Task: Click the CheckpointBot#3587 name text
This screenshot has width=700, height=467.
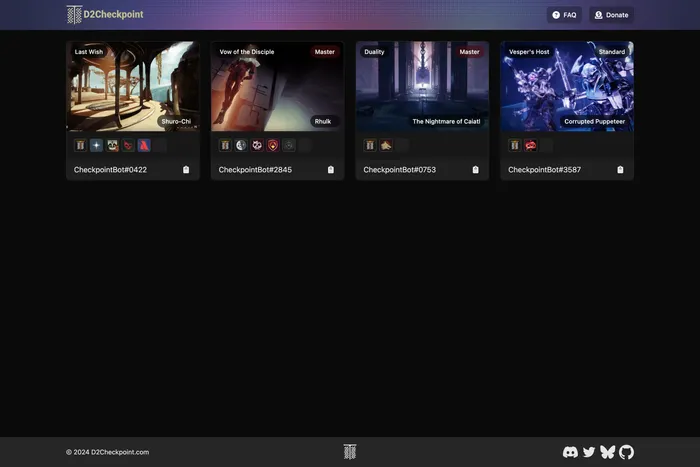Action: pyautogui.click(x=544, y=170)
